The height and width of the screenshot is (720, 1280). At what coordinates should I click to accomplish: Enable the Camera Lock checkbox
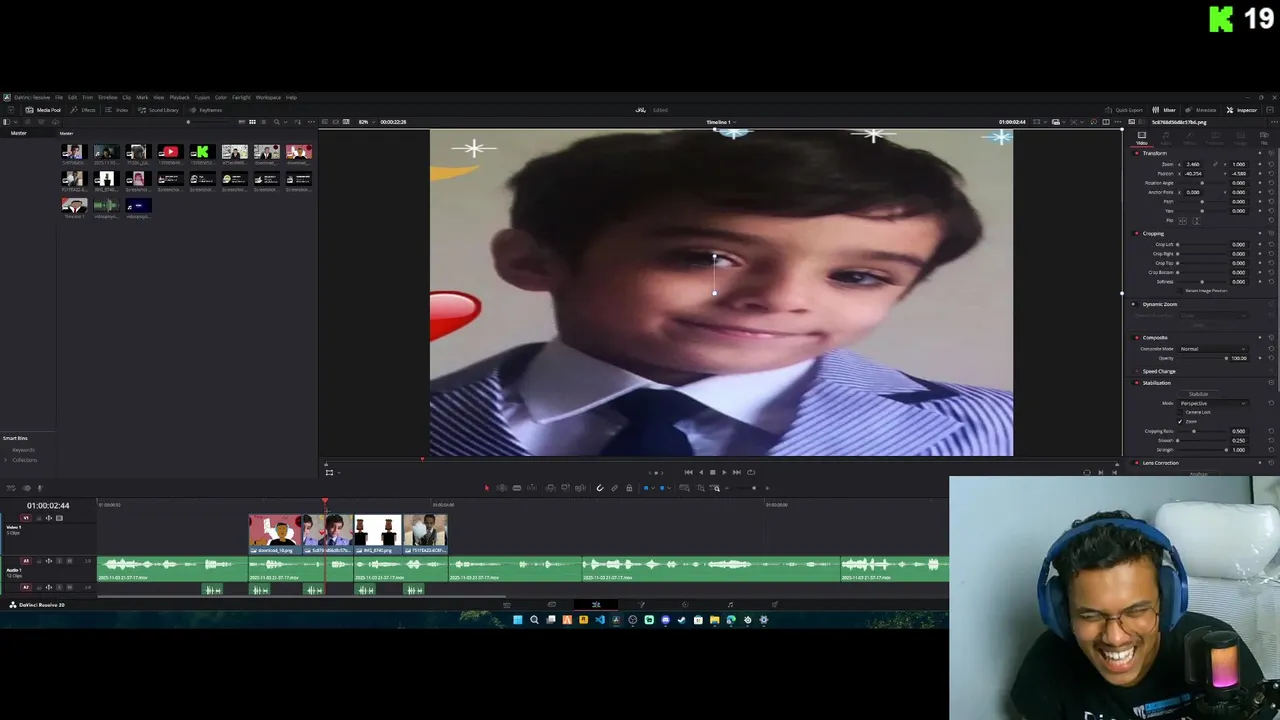point(1180,412)
